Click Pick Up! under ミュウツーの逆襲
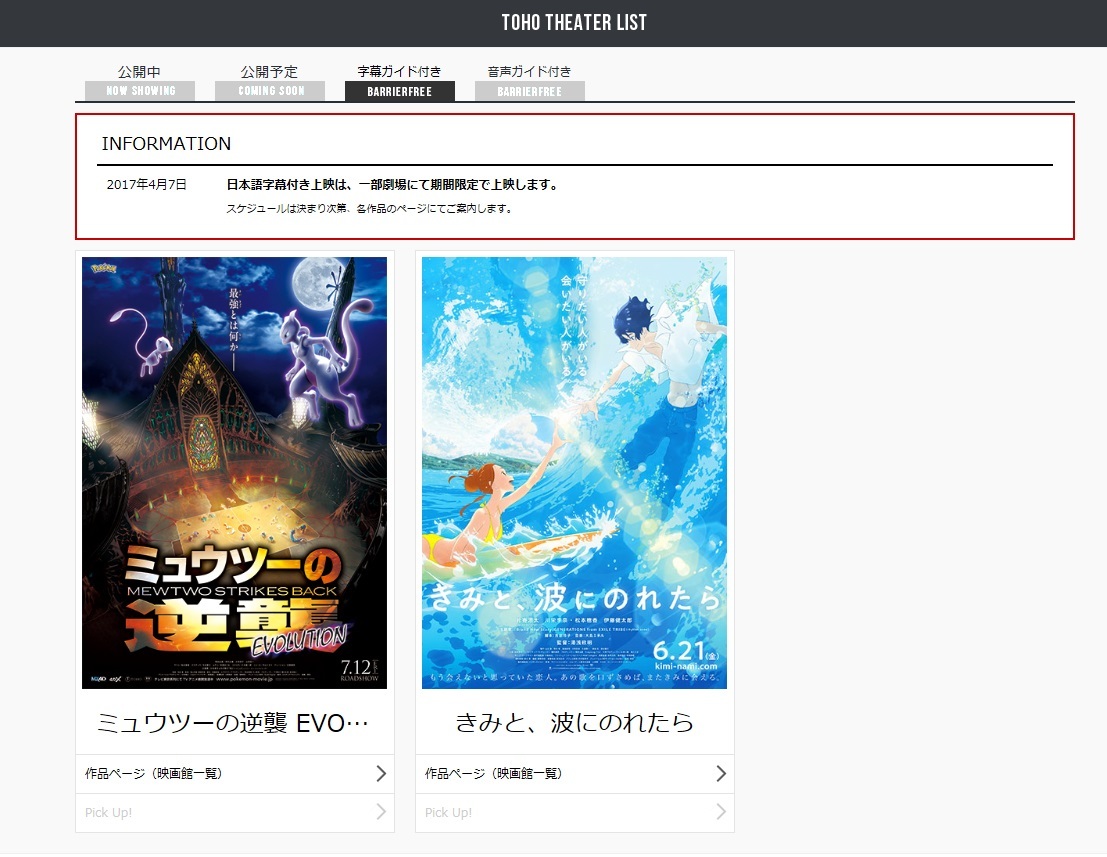The height and width of the screenshot is (857, 1107). point(235,813)
